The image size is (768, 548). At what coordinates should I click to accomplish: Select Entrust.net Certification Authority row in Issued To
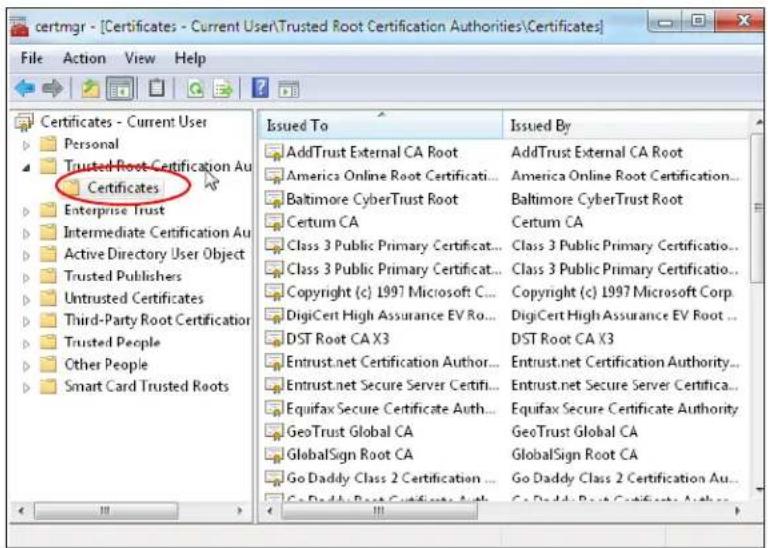coord(392,362)
